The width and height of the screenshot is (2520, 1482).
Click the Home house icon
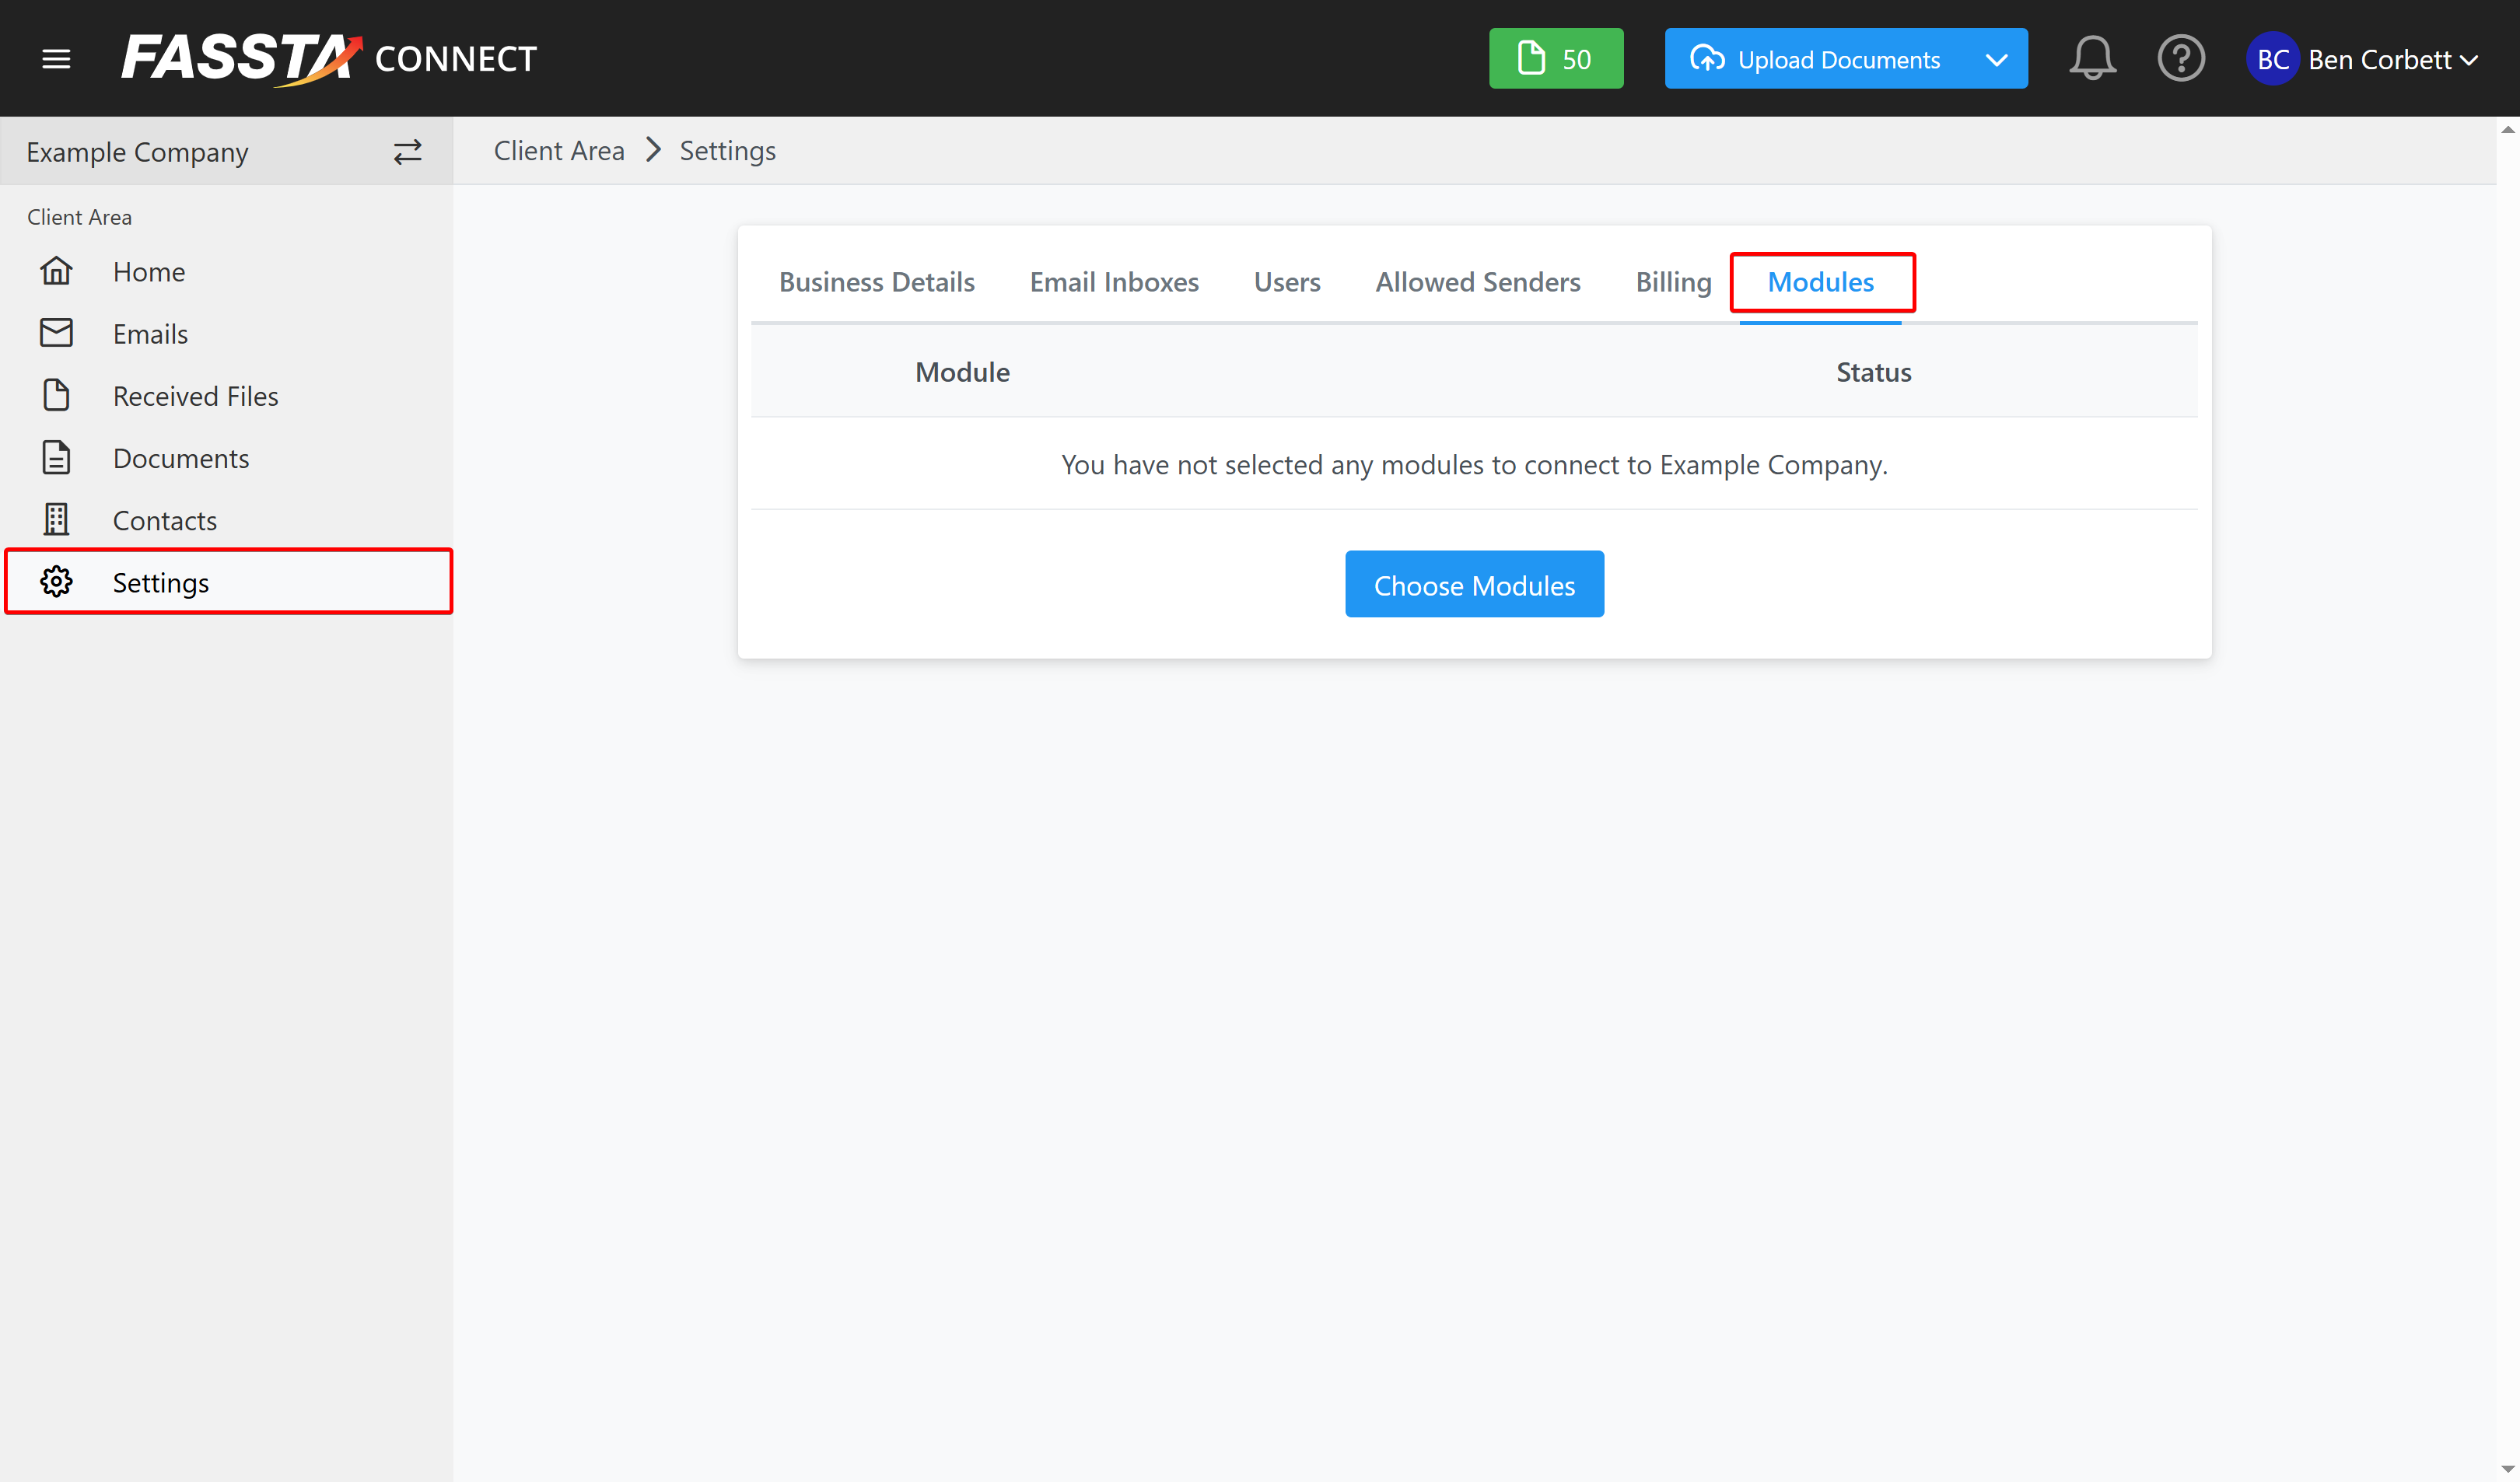(x=56, y=271)
